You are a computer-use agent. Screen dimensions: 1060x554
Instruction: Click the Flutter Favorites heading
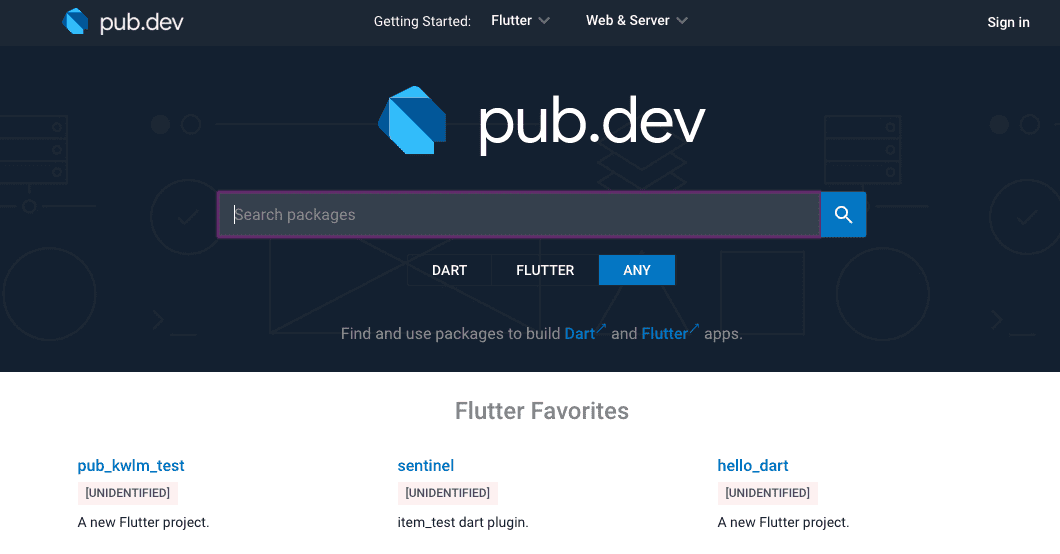[x=541, y=411]
